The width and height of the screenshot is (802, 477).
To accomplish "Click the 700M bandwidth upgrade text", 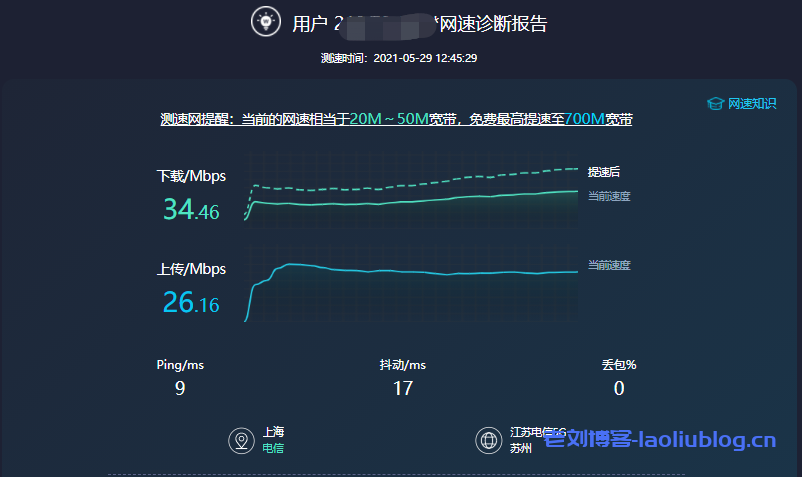I will 584,119.
